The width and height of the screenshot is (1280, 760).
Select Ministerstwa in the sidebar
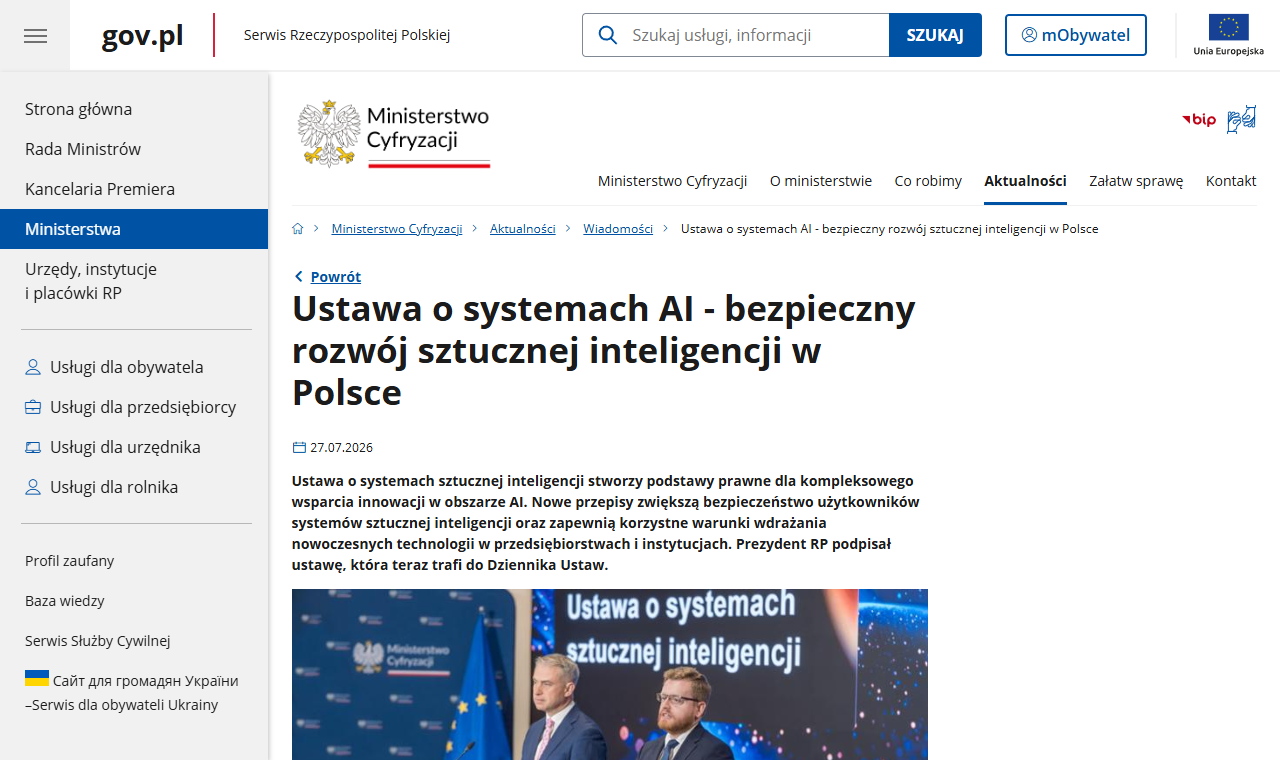click(134, 229)
